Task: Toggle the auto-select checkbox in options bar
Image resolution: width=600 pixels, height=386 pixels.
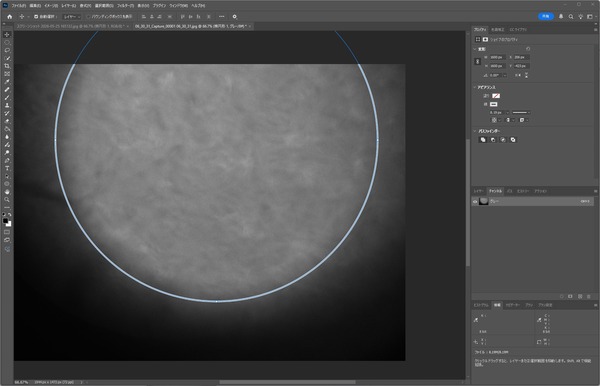Action: point(36,17)
